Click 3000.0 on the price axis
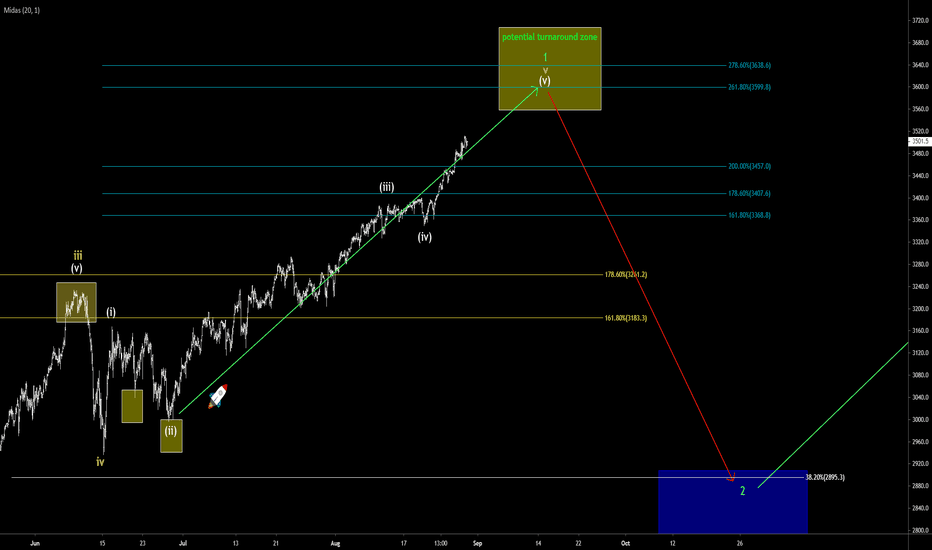The height and width of the screenshot is (550, 932). click(920, 420)
